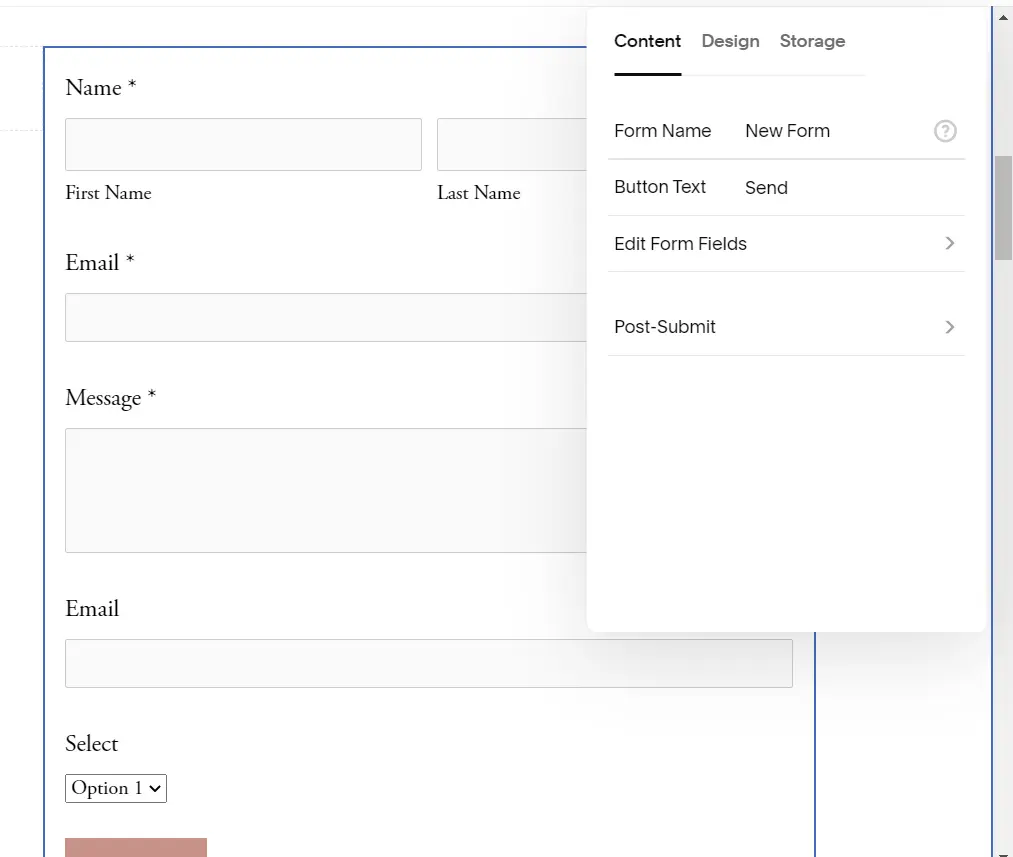The height and width of the screenshot is (857, 1013).
Task: Click the scrollbar up arrow
Action: tap(1003, 15)
